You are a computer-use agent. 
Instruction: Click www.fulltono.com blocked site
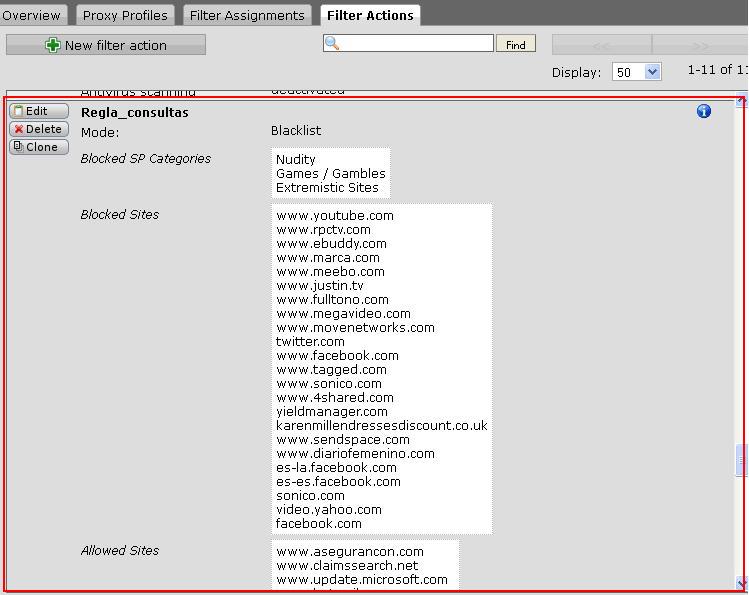[332, 299]
